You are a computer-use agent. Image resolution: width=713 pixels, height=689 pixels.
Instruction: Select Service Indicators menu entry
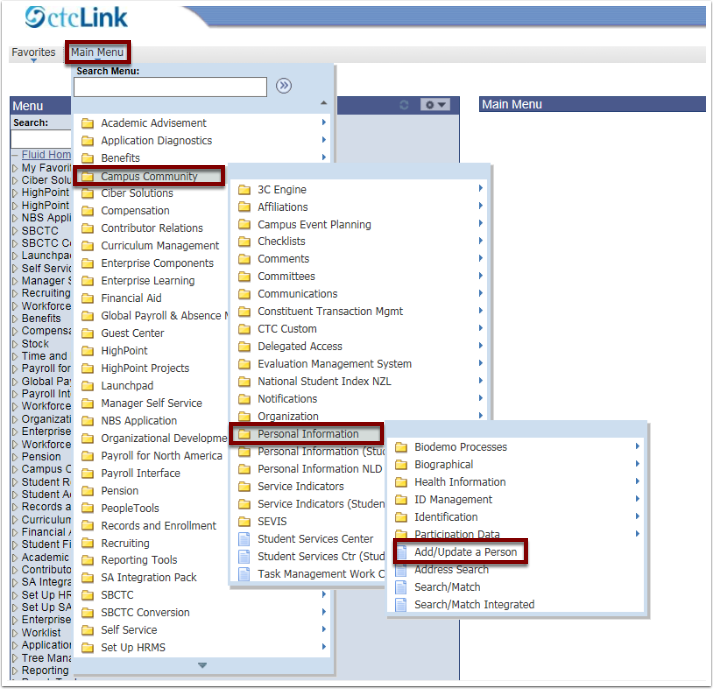[301, 486]
